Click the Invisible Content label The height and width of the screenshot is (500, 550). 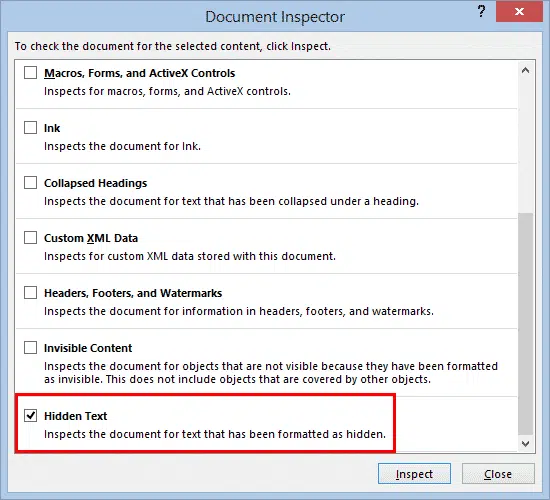88,348
